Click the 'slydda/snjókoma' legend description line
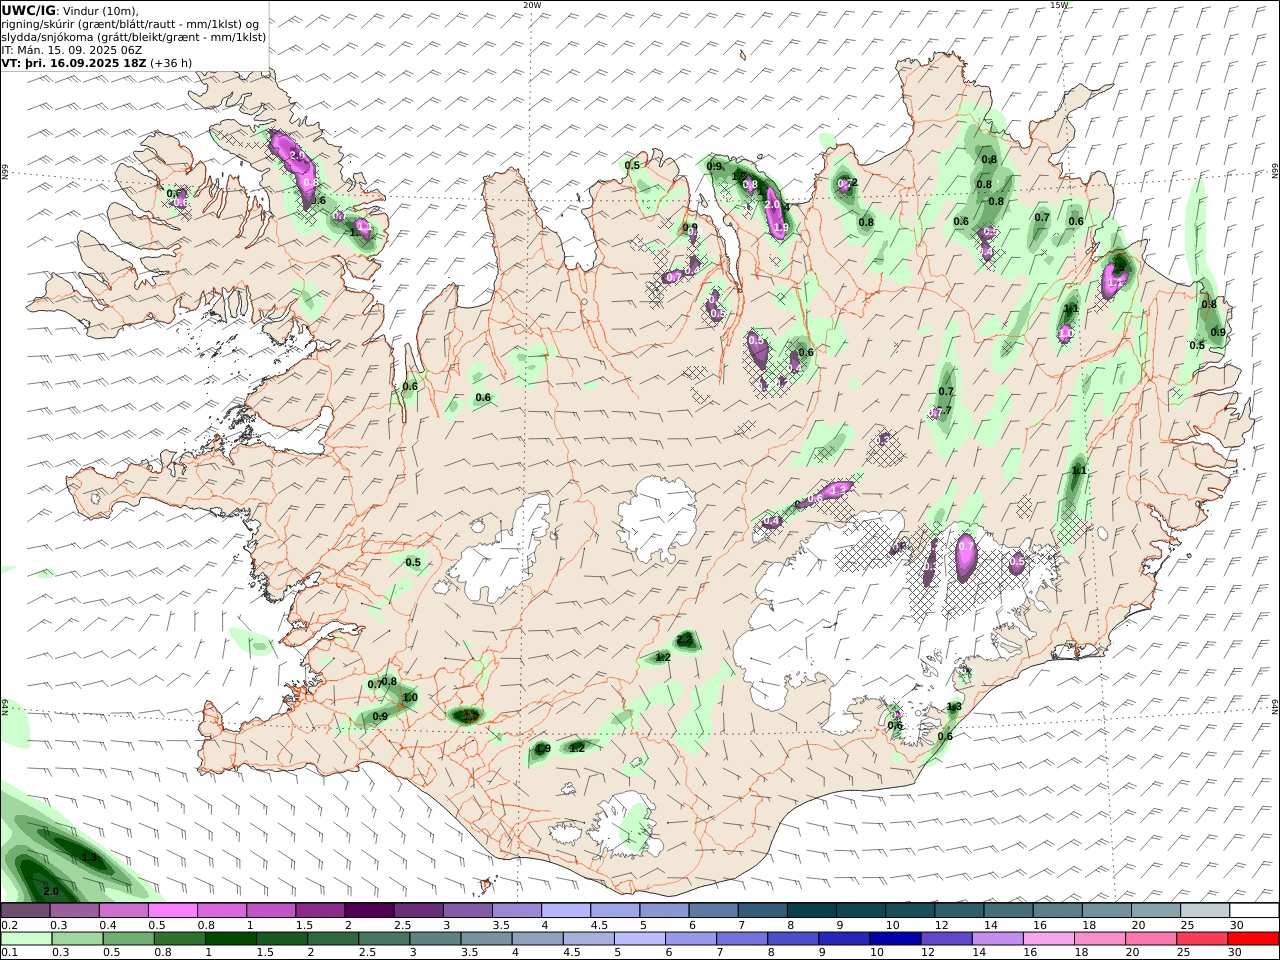The width and height of the screenshot is (1280, 960). (134, 37)
